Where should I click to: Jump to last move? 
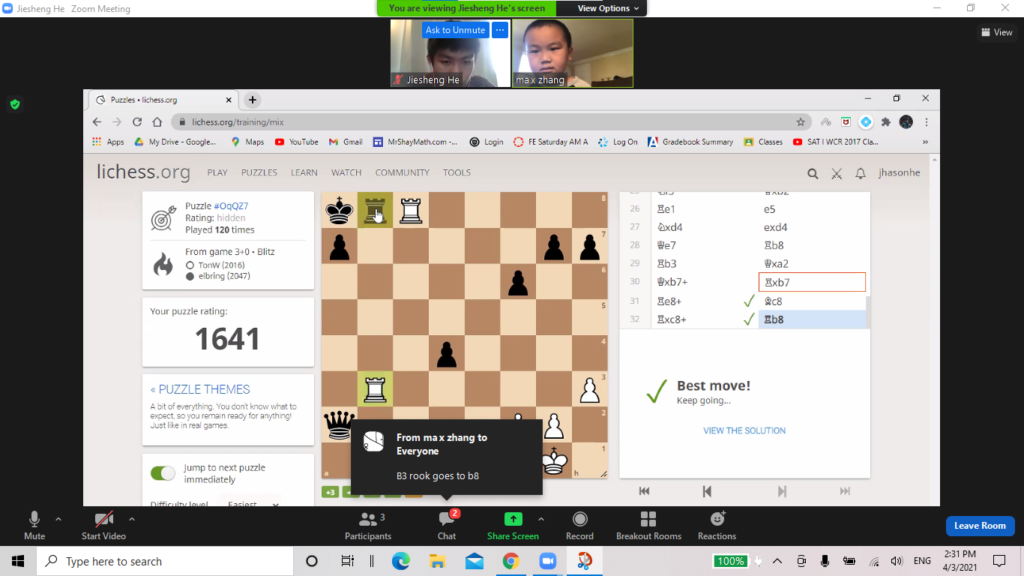pyautogui.click(x=844, y=491)
